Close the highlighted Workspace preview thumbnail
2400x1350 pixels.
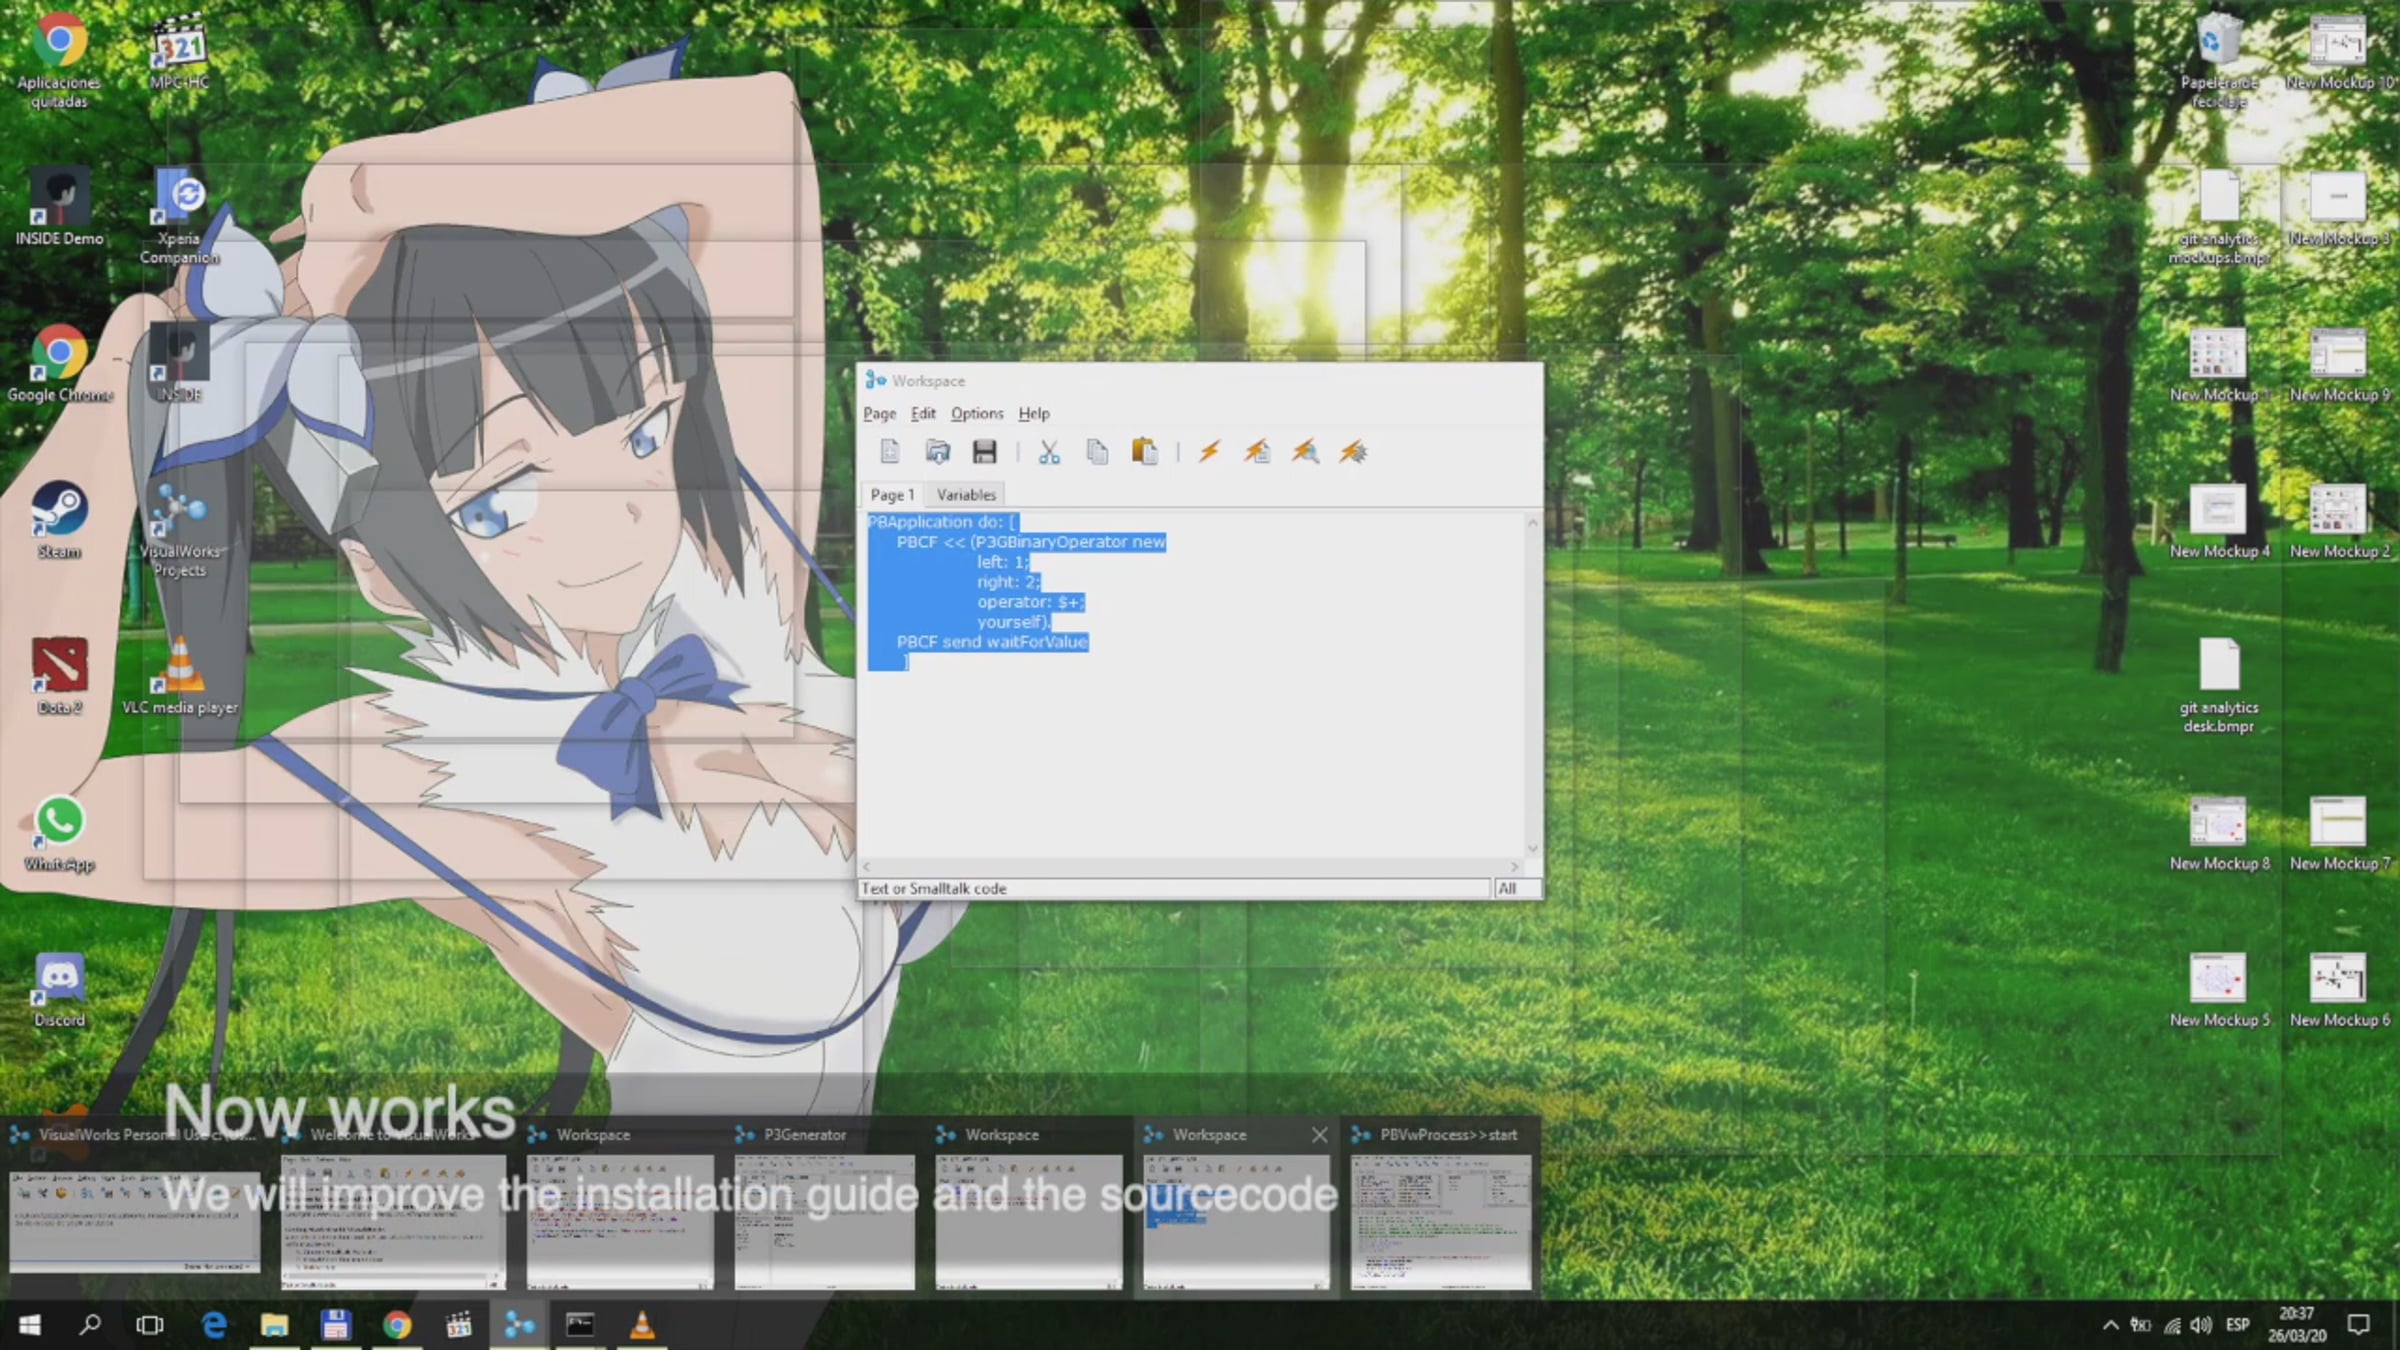point(1319,1135)
